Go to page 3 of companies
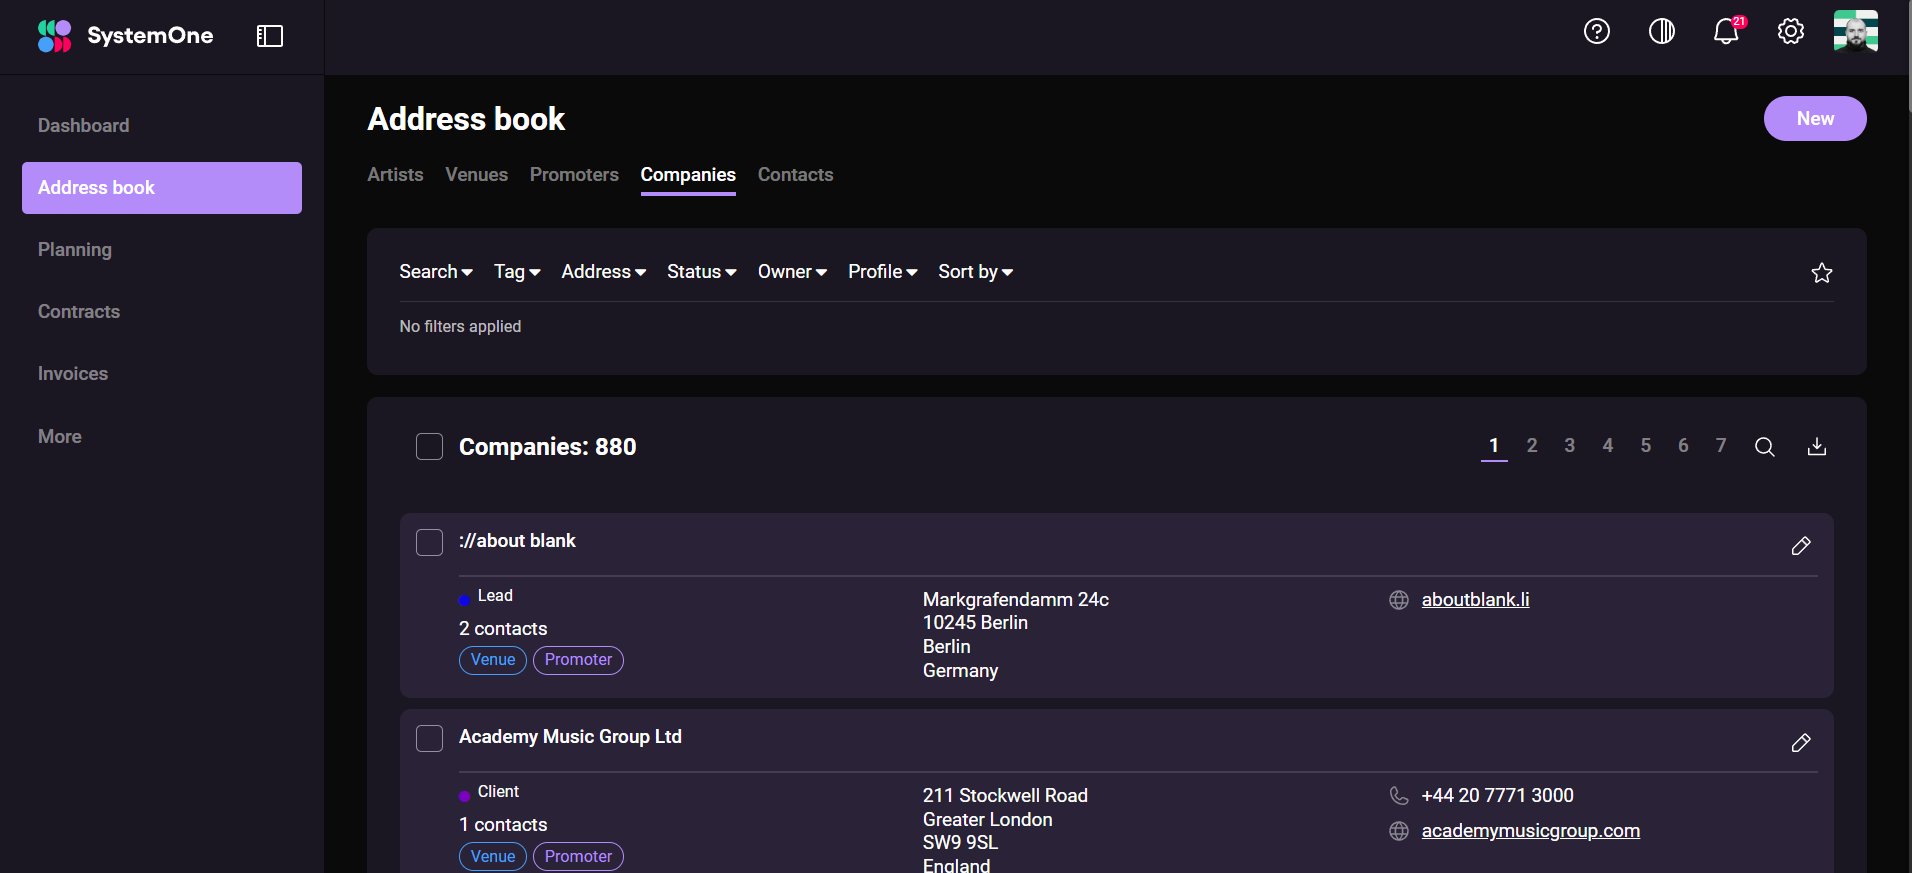 [1570, 446]
